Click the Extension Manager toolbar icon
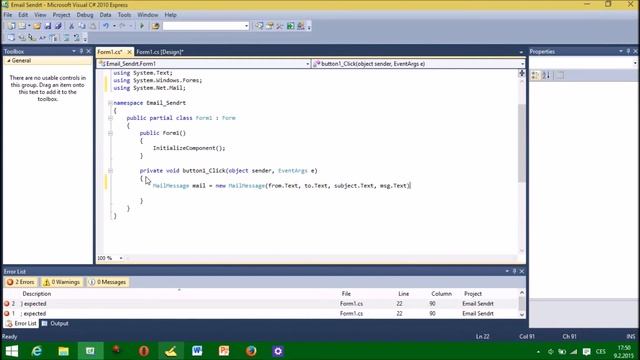 tap(301, 26)
